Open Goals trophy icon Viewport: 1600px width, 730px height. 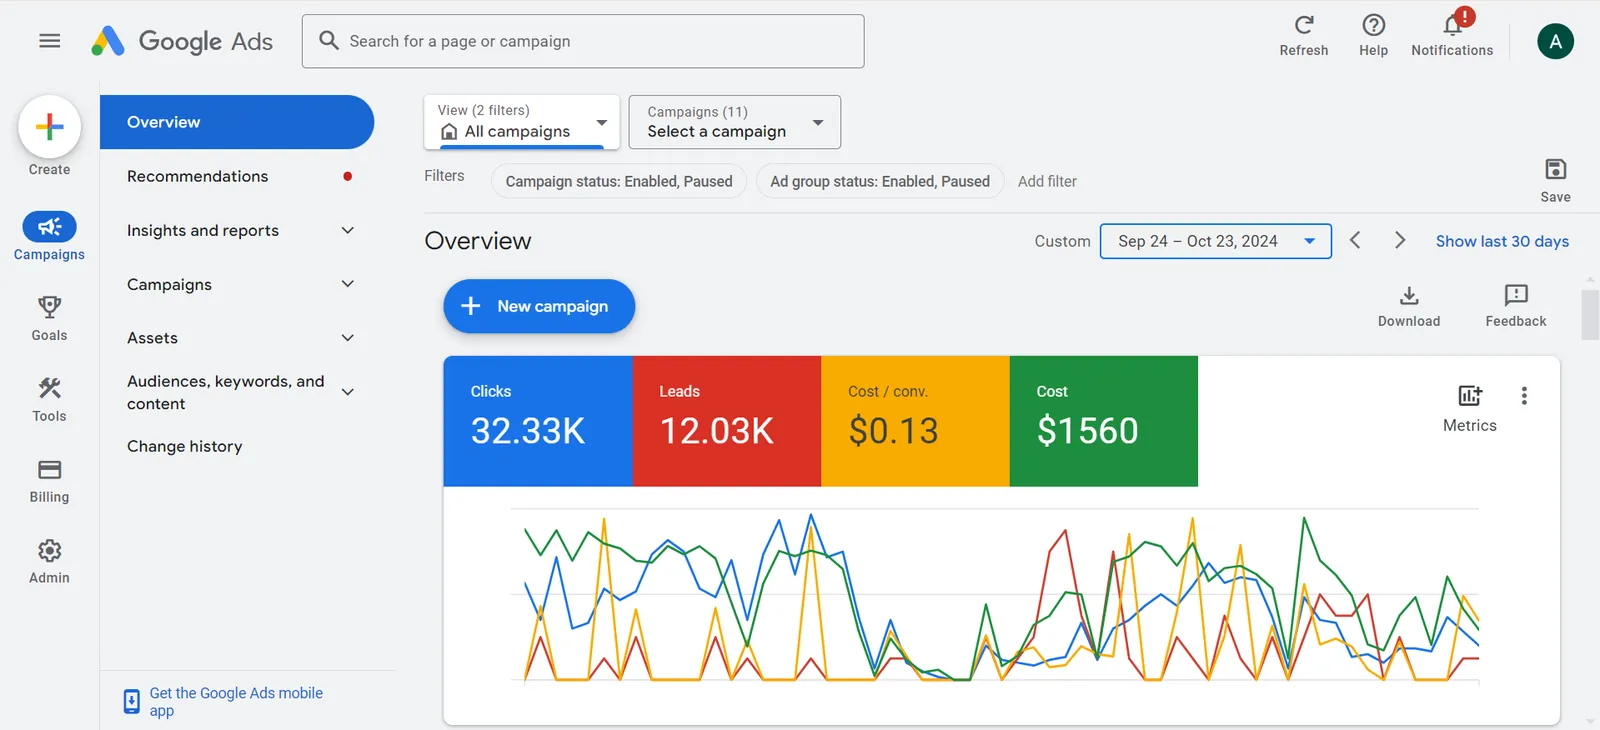49,307
